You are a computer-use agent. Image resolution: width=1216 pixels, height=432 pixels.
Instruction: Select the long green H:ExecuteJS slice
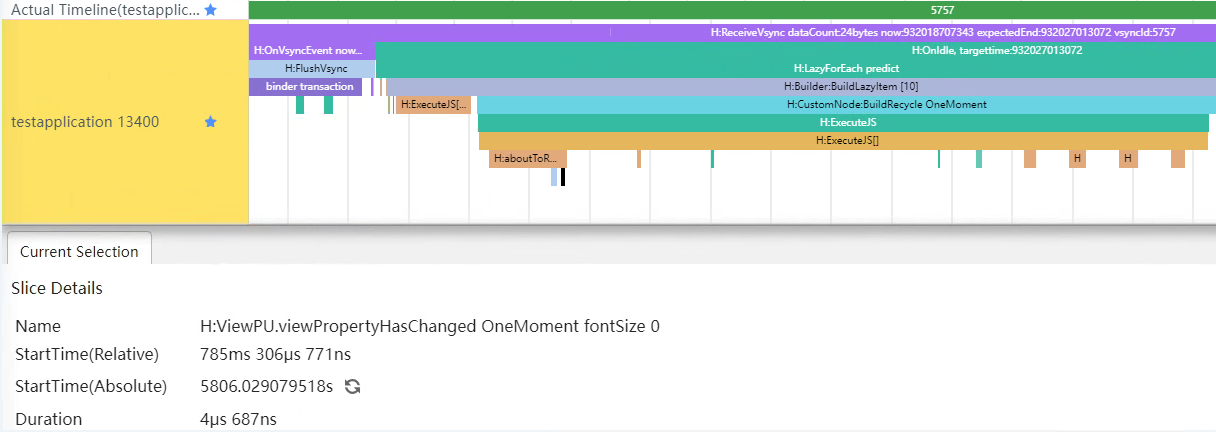click(842, 122)
